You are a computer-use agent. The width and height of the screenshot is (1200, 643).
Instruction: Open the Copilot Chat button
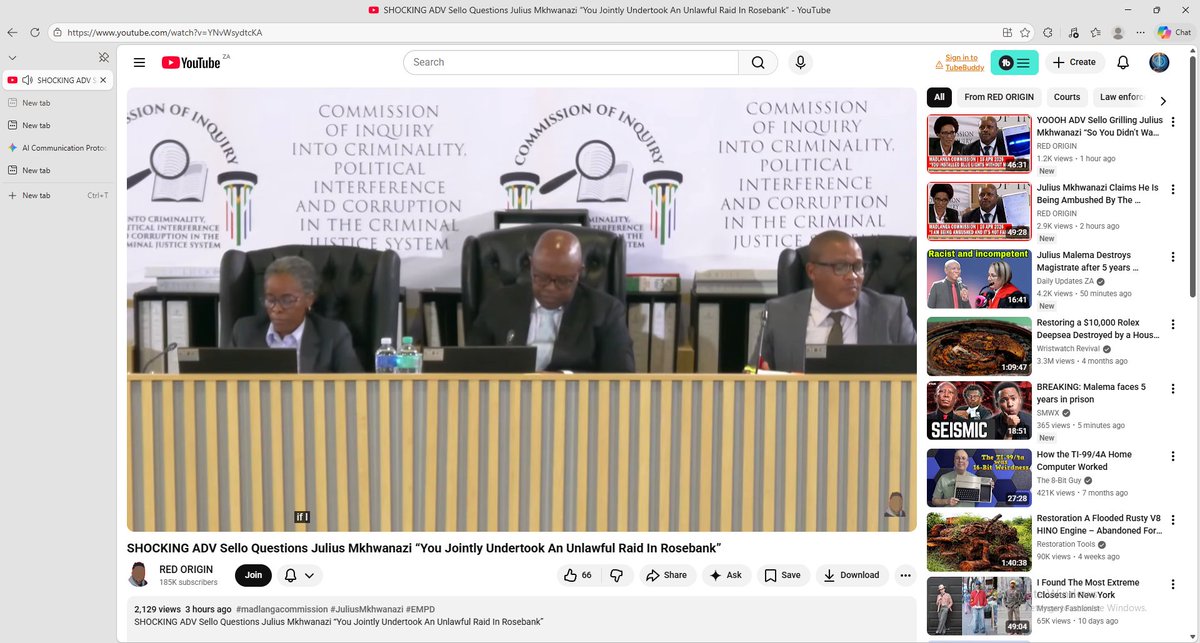point(1175,32)
